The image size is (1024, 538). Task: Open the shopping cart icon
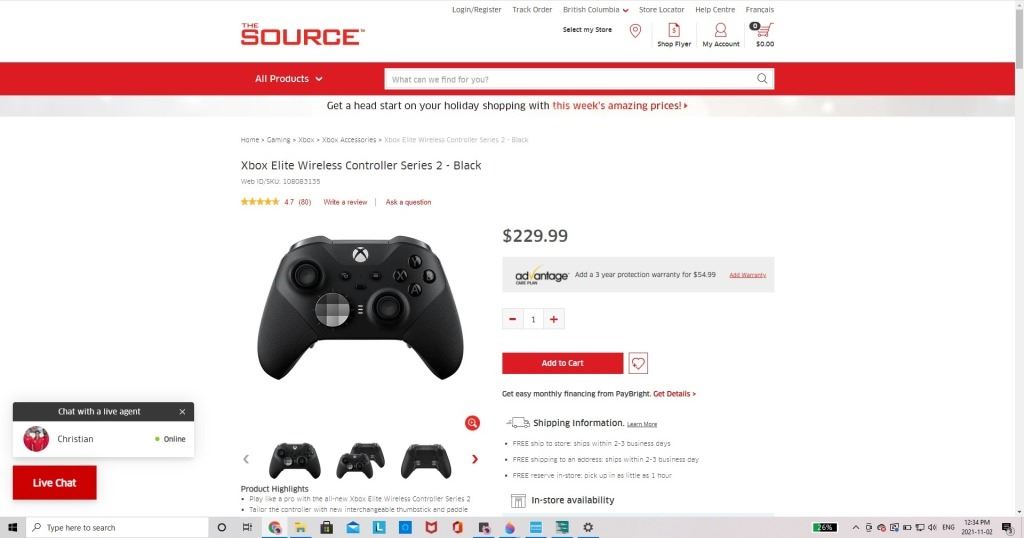763,29
